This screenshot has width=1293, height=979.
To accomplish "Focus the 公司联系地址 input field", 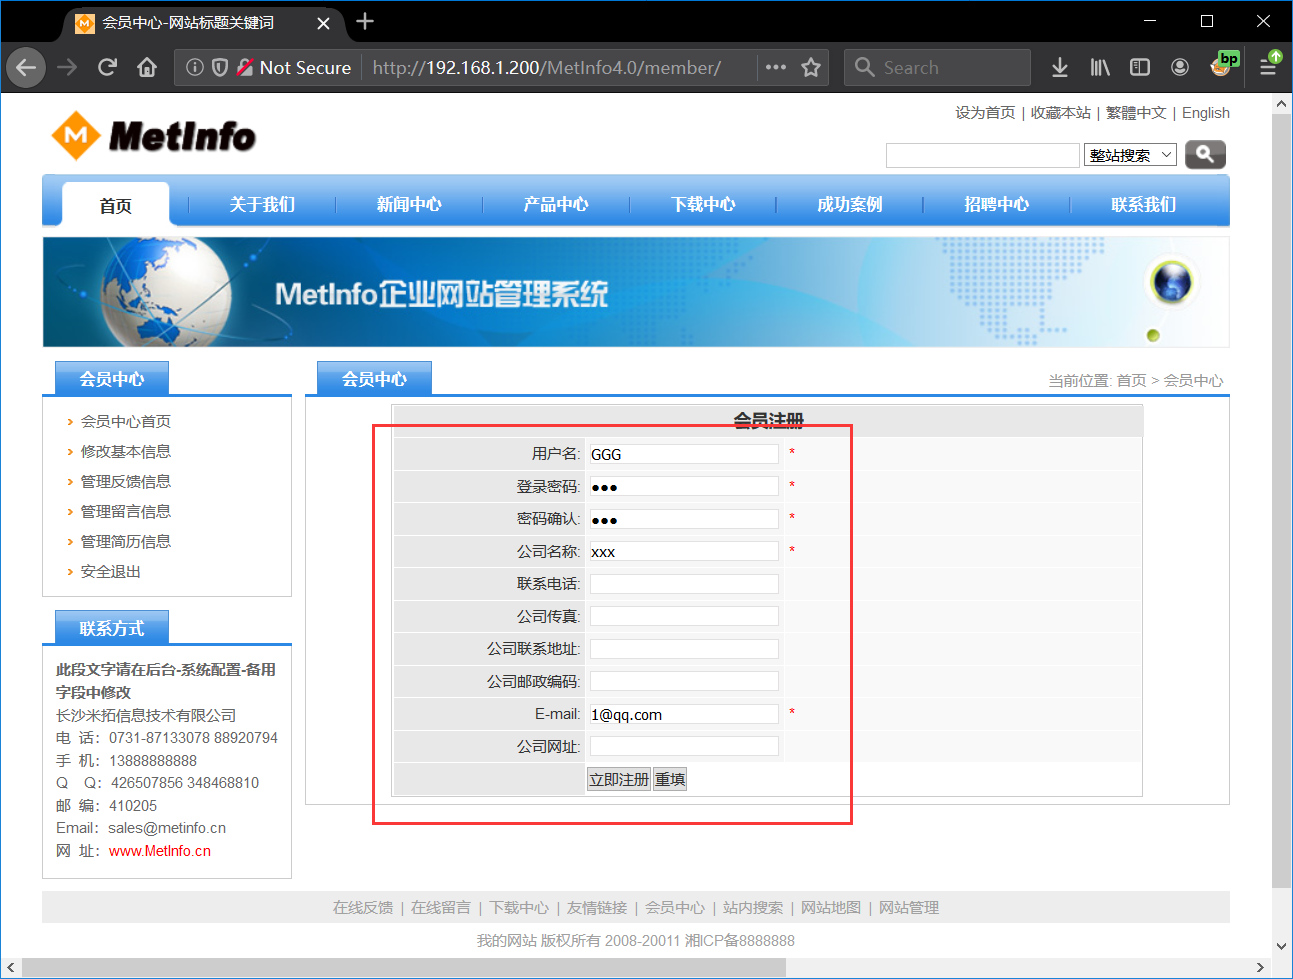I will (684, 649).
